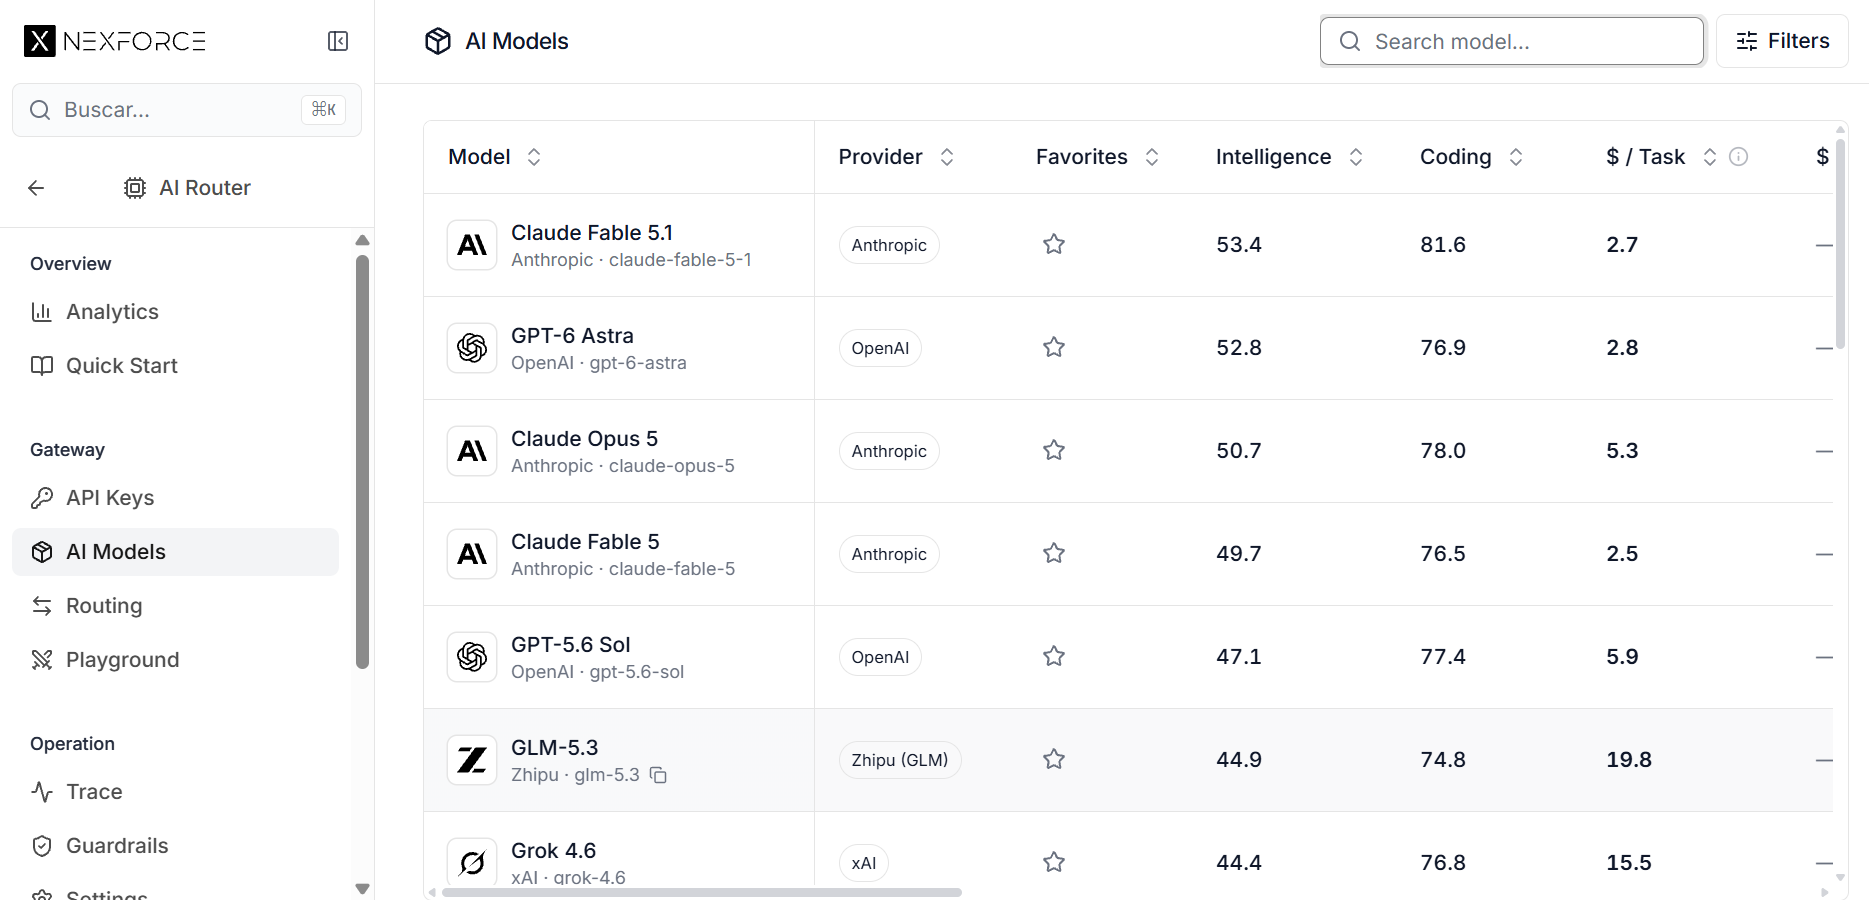Open the Analytics page
Viewport: 1869px width, 900px height.
[175, 312]
